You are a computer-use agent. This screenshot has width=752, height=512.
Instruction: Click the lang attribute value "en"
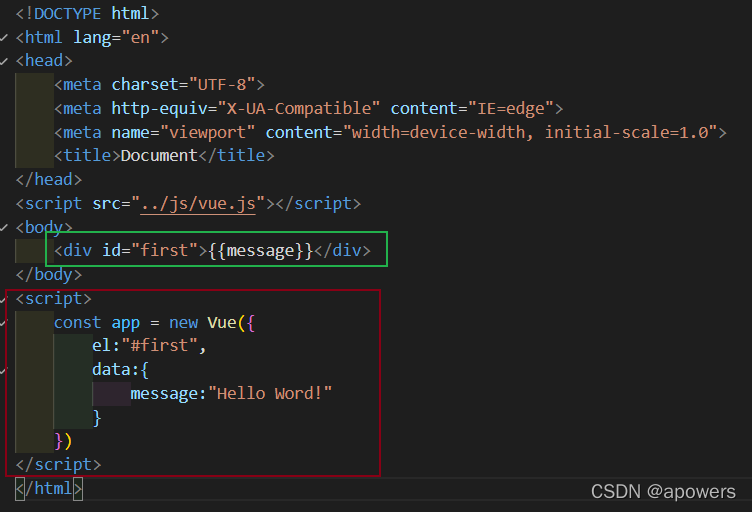coord(140,37)
